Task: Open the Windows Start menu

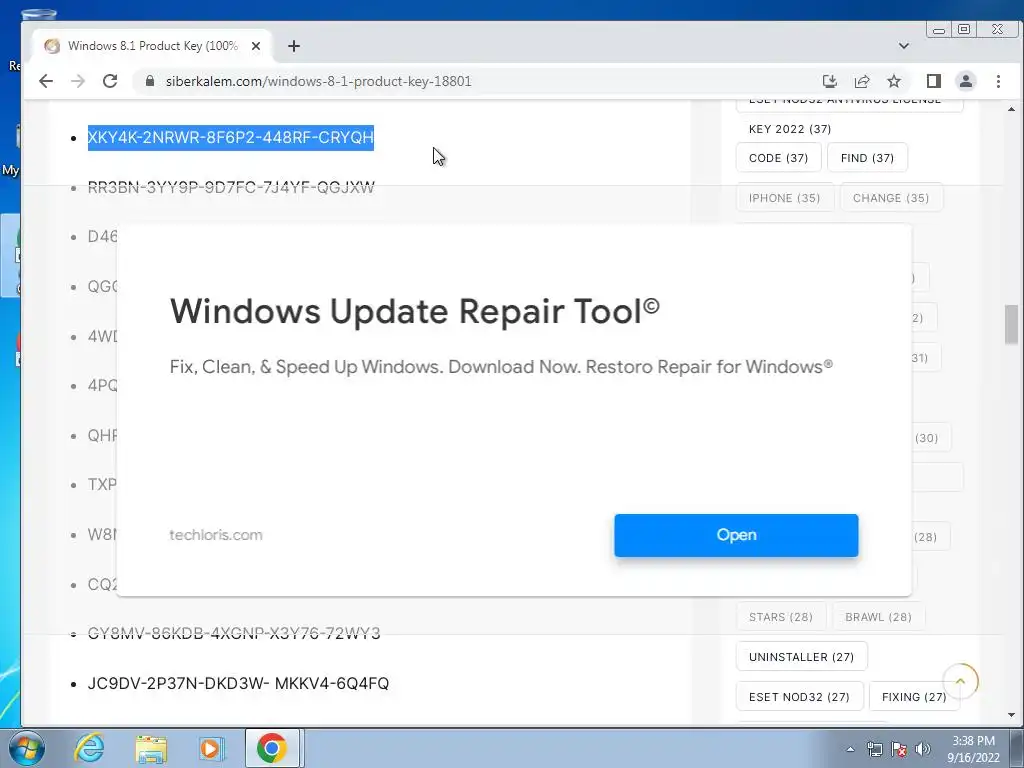Action: (x=25, y=748)
